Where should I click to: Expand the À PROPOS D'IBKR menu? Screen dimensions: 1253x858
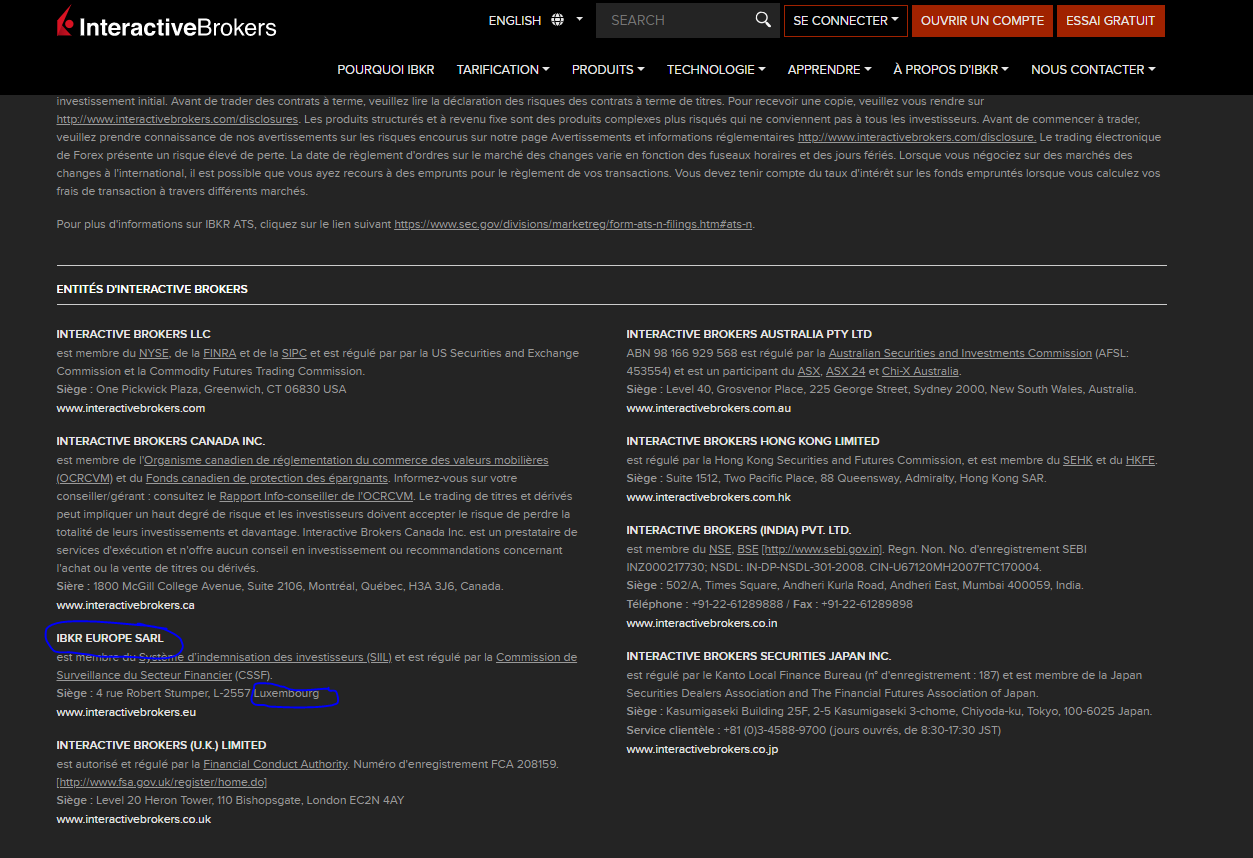click(x=951, y=69)
